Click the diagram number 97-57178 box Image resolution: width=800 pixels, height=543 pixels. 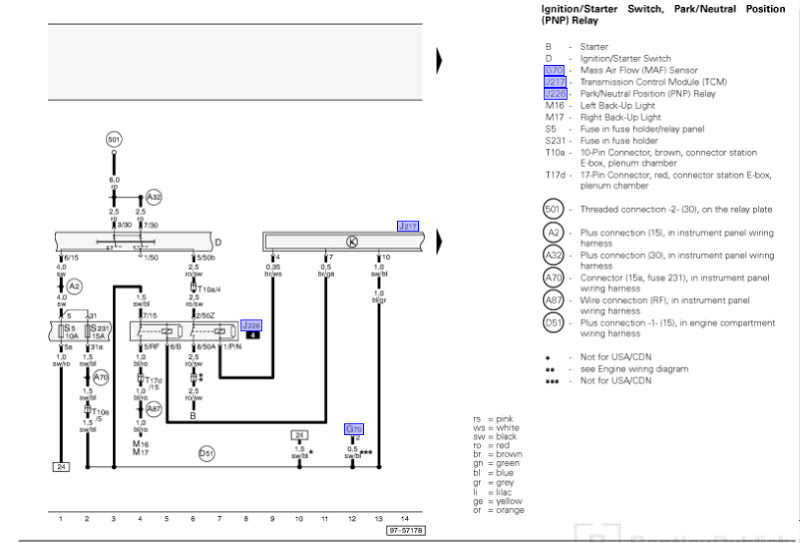[x=406, y=531]
